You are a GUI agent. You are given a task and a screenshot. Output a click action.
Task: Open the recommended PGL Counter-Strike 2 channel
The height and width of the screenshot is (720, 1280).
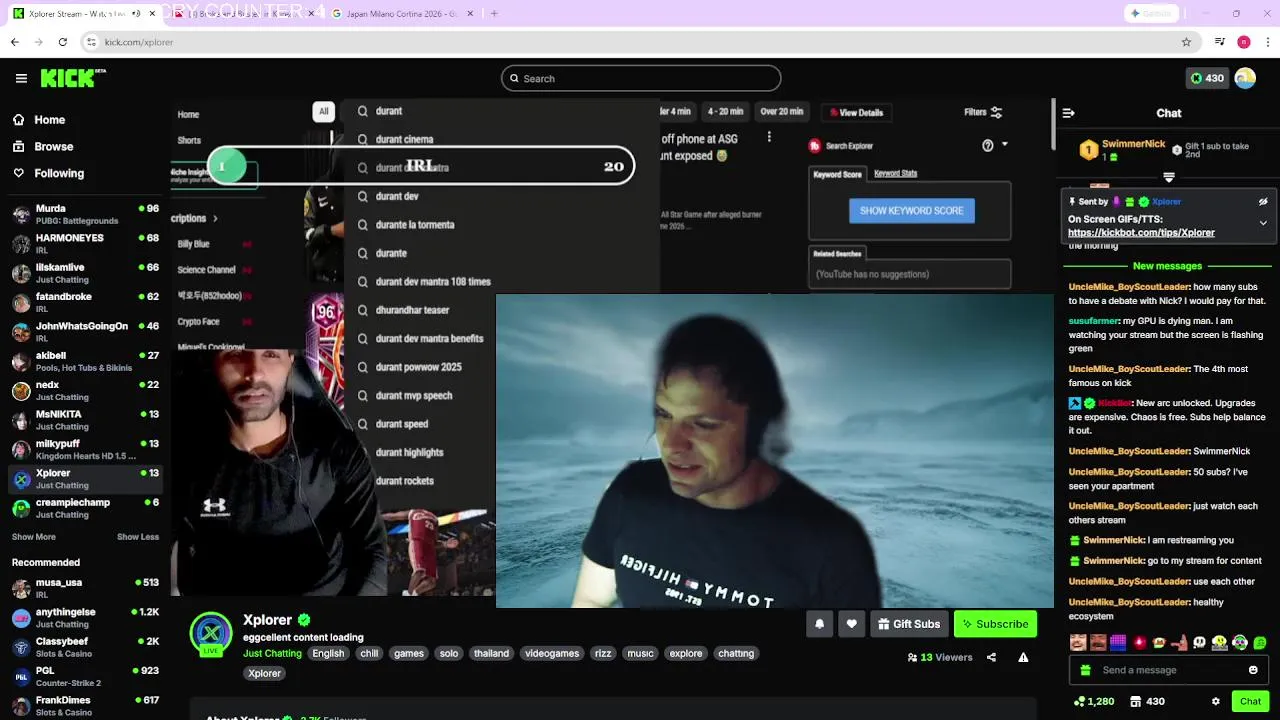(x=85, y=676)
